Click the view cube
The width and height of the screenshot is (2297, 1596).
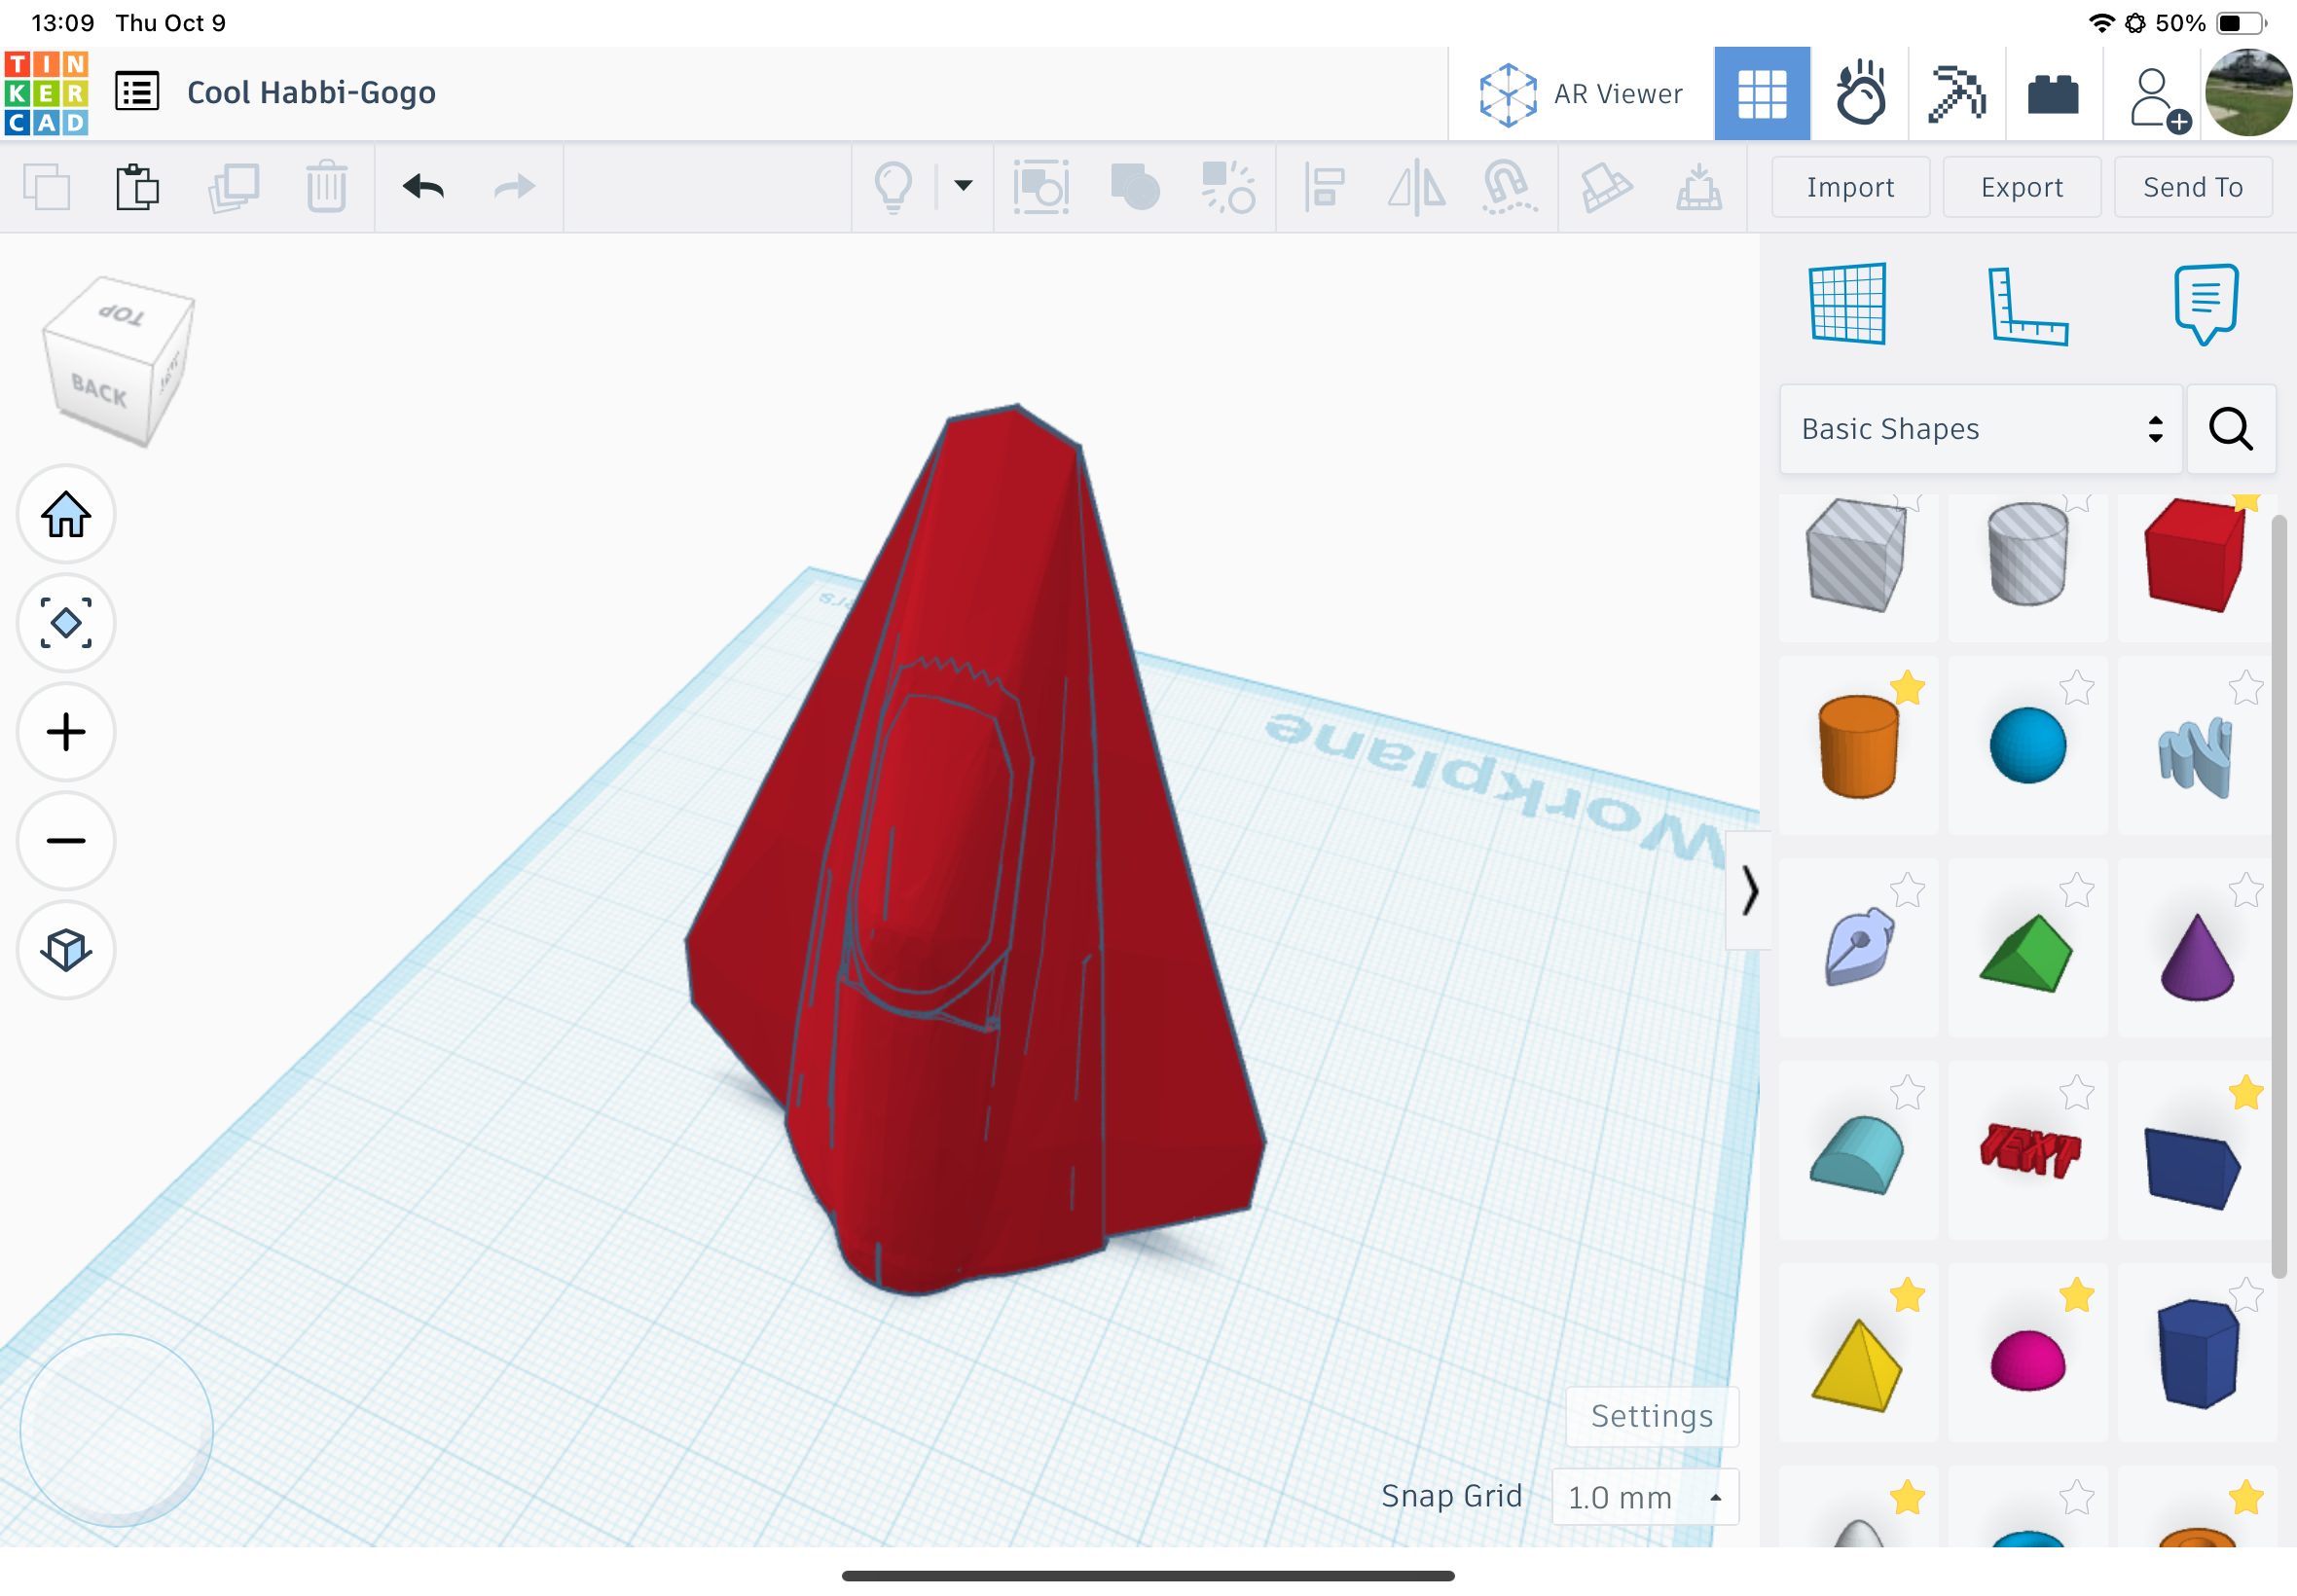(x=119, y=361)
